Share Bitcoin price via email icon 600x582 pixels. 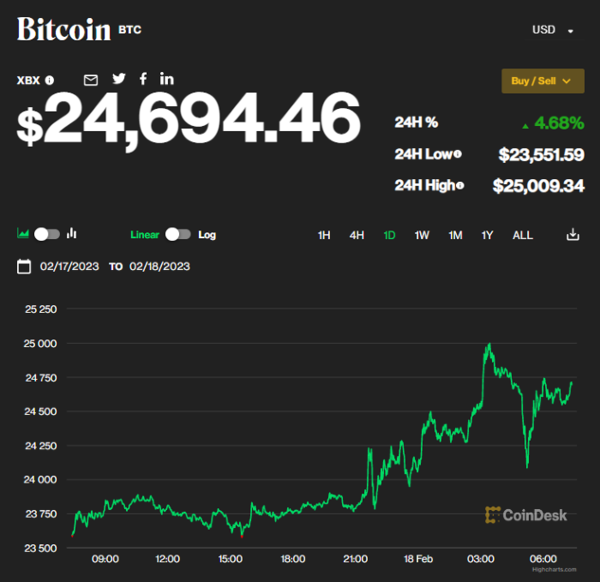[x=91, y=79]
